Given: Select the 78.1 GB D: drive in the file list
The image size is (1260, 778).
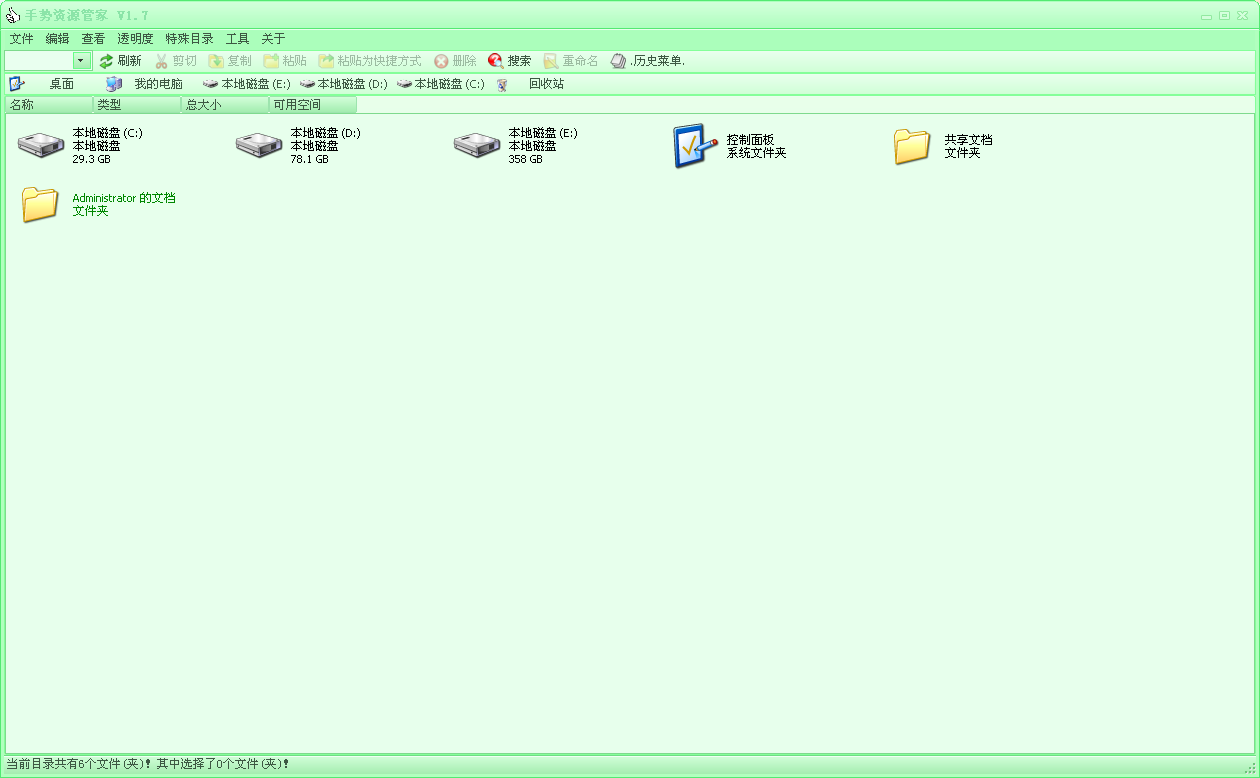Looking at the screenshot, I should click(298, 146).
